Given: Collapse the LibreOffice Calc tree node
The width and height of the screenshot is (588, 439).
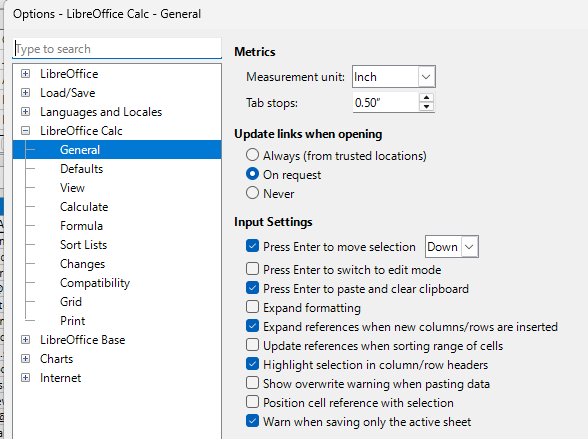Looking at the screenshot, I should (26, 131).
